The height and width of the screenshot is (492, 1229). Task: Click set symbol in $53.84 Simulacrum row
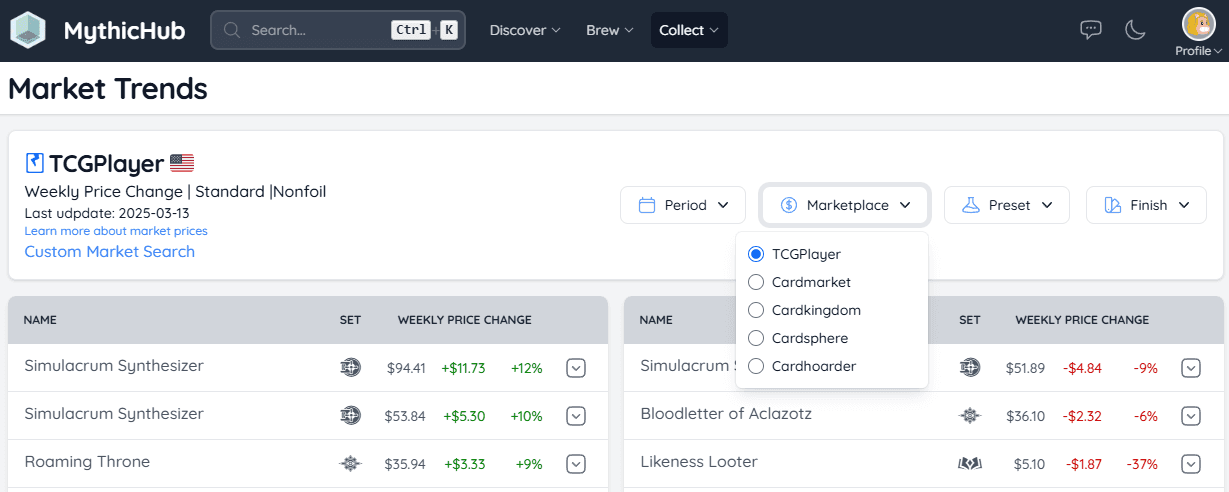point(350,416)
